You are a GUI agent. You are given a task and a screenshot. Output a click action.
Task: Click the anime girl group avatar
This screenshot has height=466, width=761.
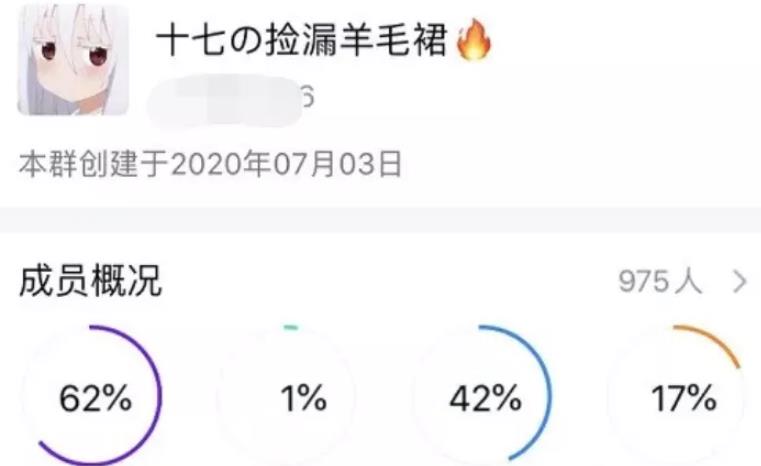pos(72,60)
